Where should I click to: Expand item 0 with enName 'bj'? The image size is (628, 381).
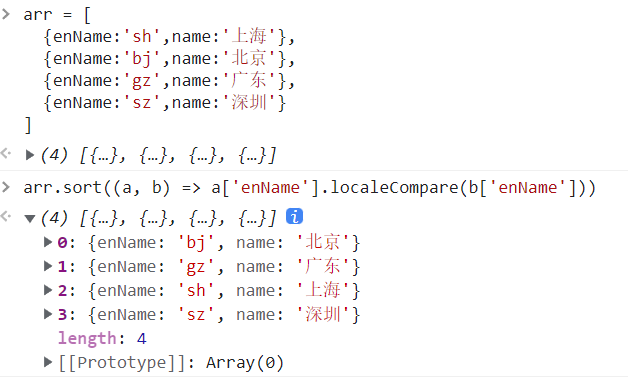pyautogui.click(x=48, y=242)
